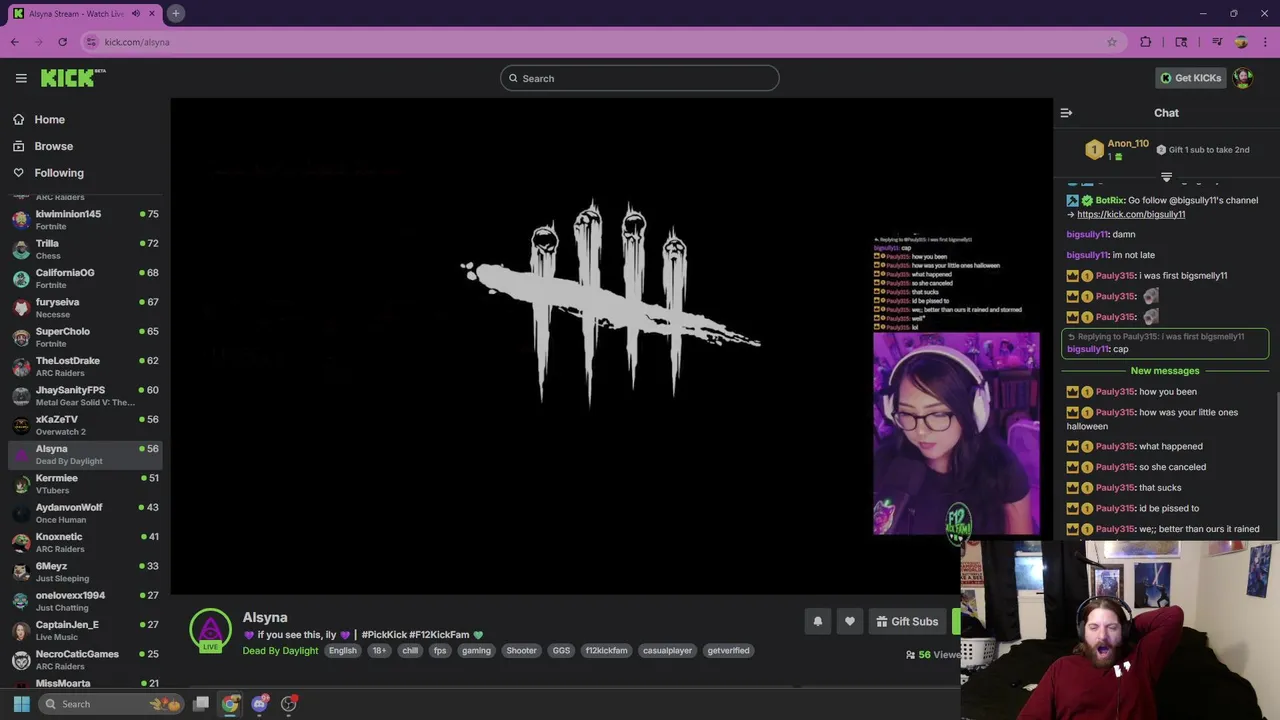
Task: Open Knoxnetic channel in sidebar
Action: coord(85,542)
